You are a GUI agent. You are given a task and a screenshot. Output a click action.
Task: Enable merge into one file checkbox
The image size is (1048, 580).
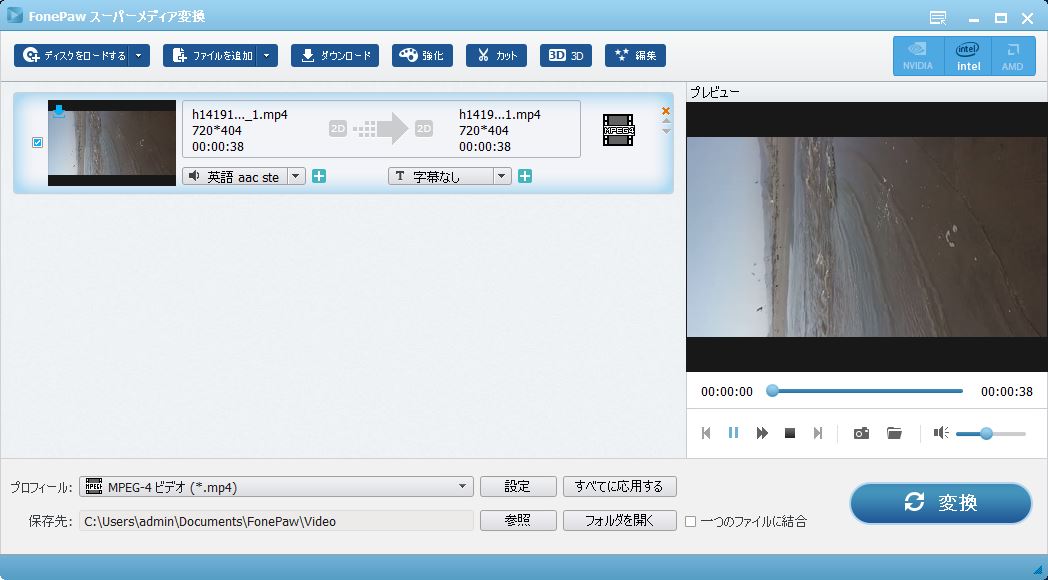[690, 521]
